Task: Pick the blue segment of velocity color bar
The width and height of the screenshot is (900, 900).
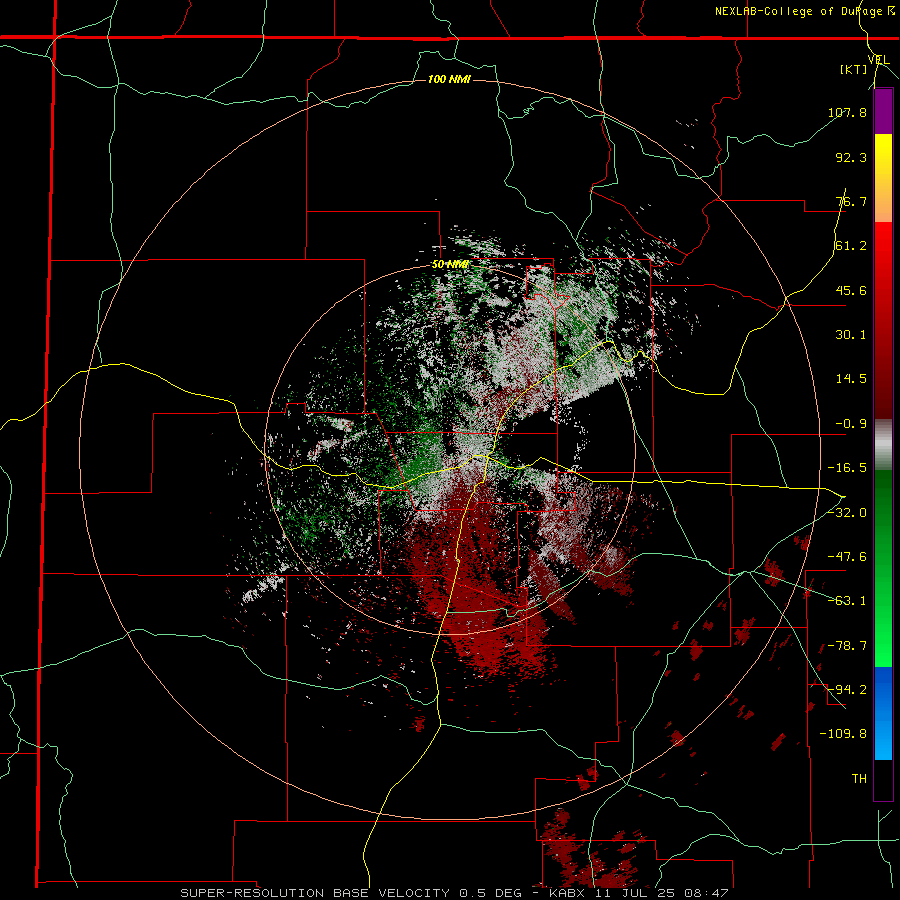Action: 883,713
